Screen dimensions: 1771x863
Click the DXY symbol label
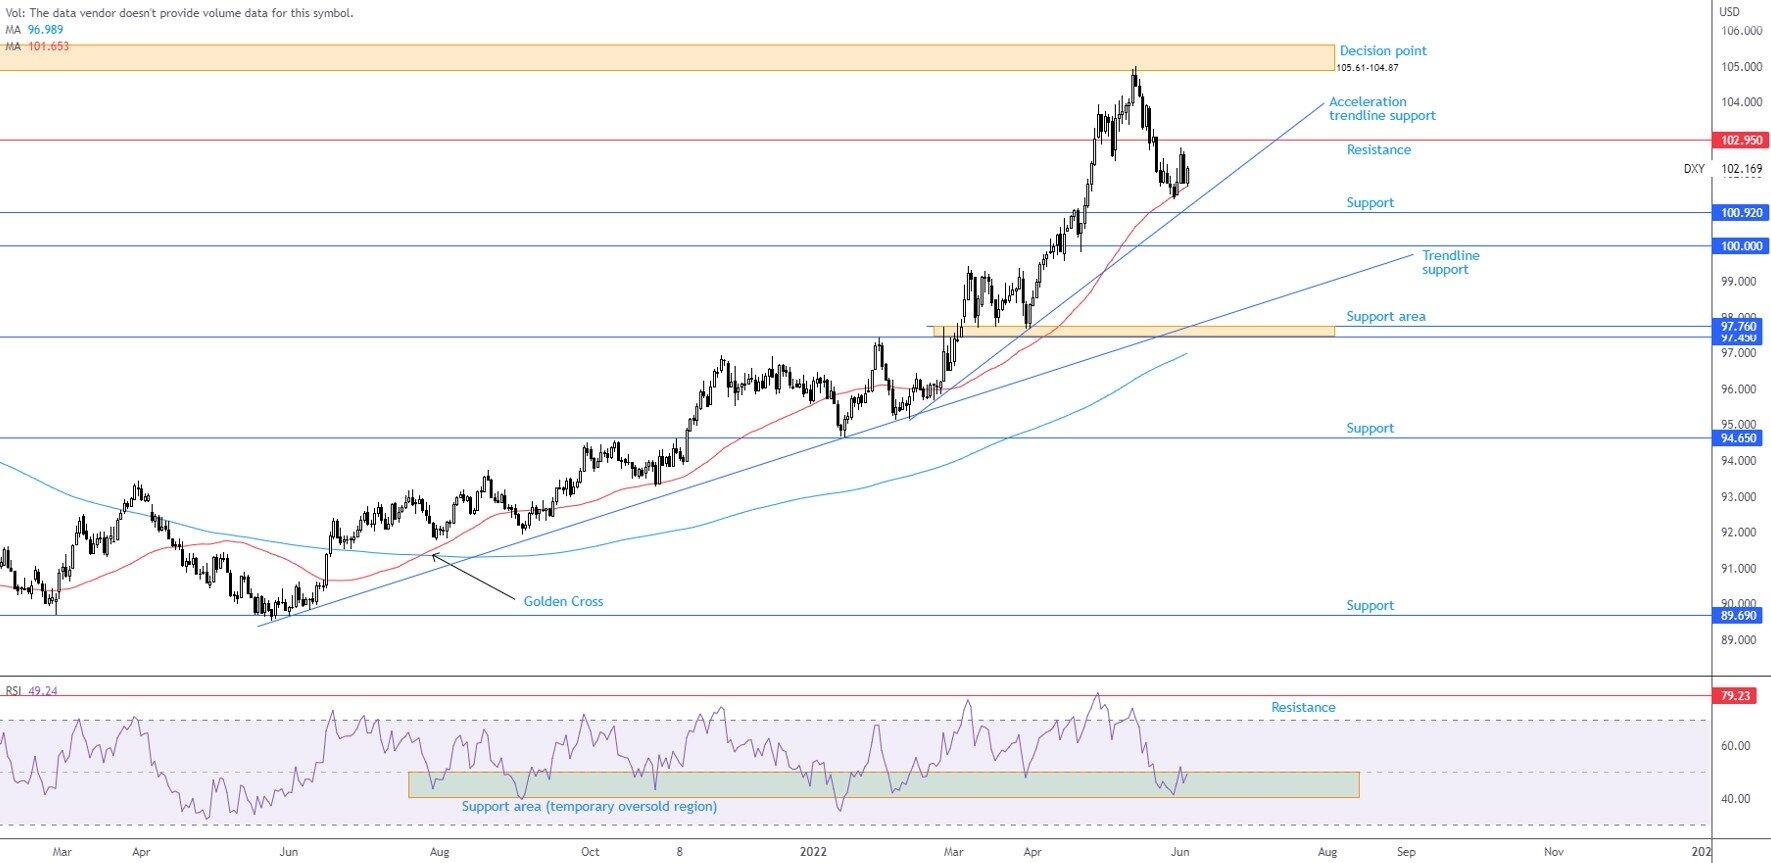point(1694,170)
